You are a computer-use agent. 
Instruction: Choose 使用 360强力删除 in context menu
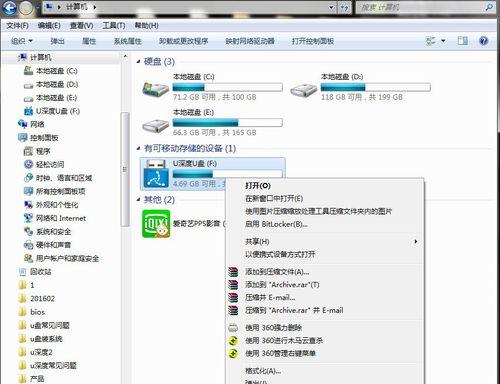[273, 328]
